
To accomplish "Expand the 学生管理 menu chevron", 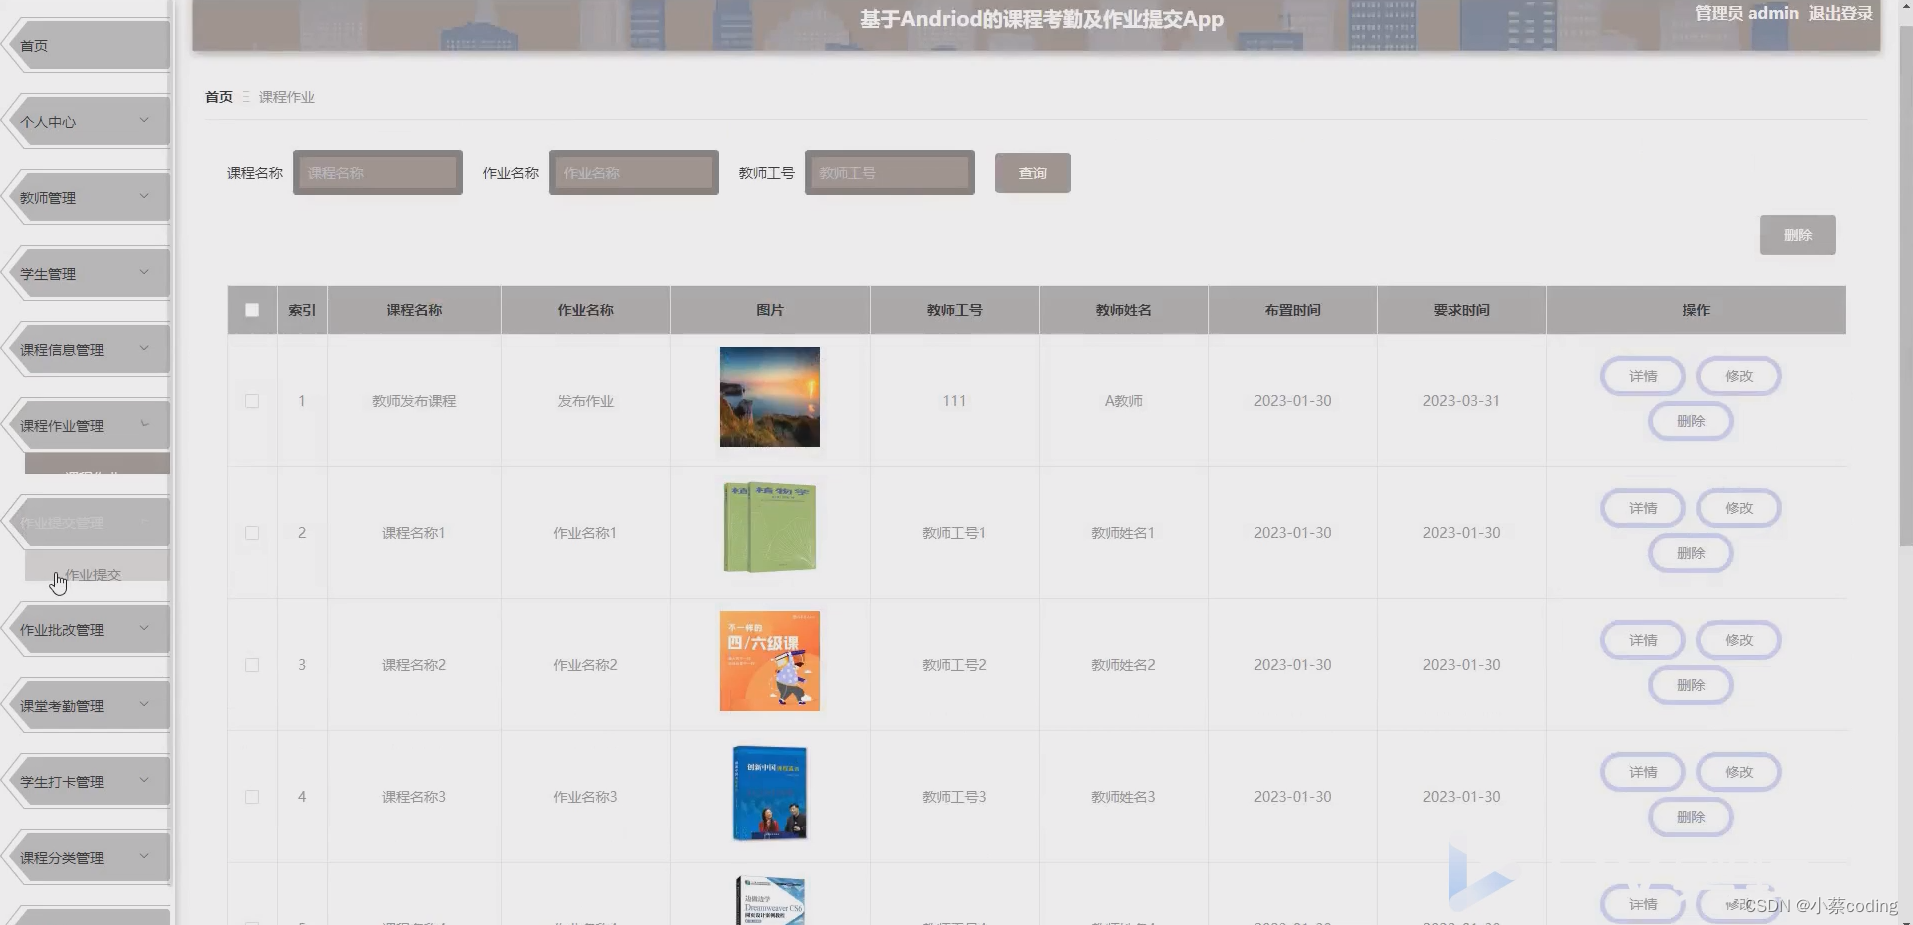I will click(144, 273).
